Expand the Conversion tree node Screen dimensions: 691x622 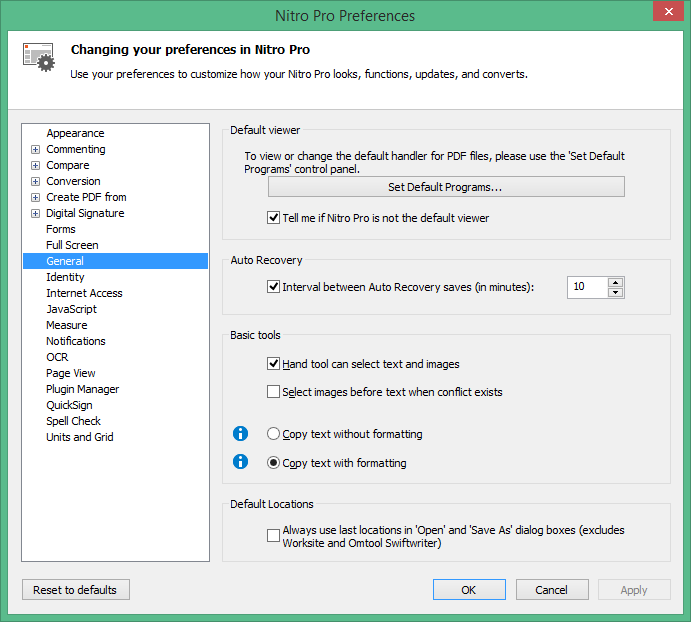point(35,181)
